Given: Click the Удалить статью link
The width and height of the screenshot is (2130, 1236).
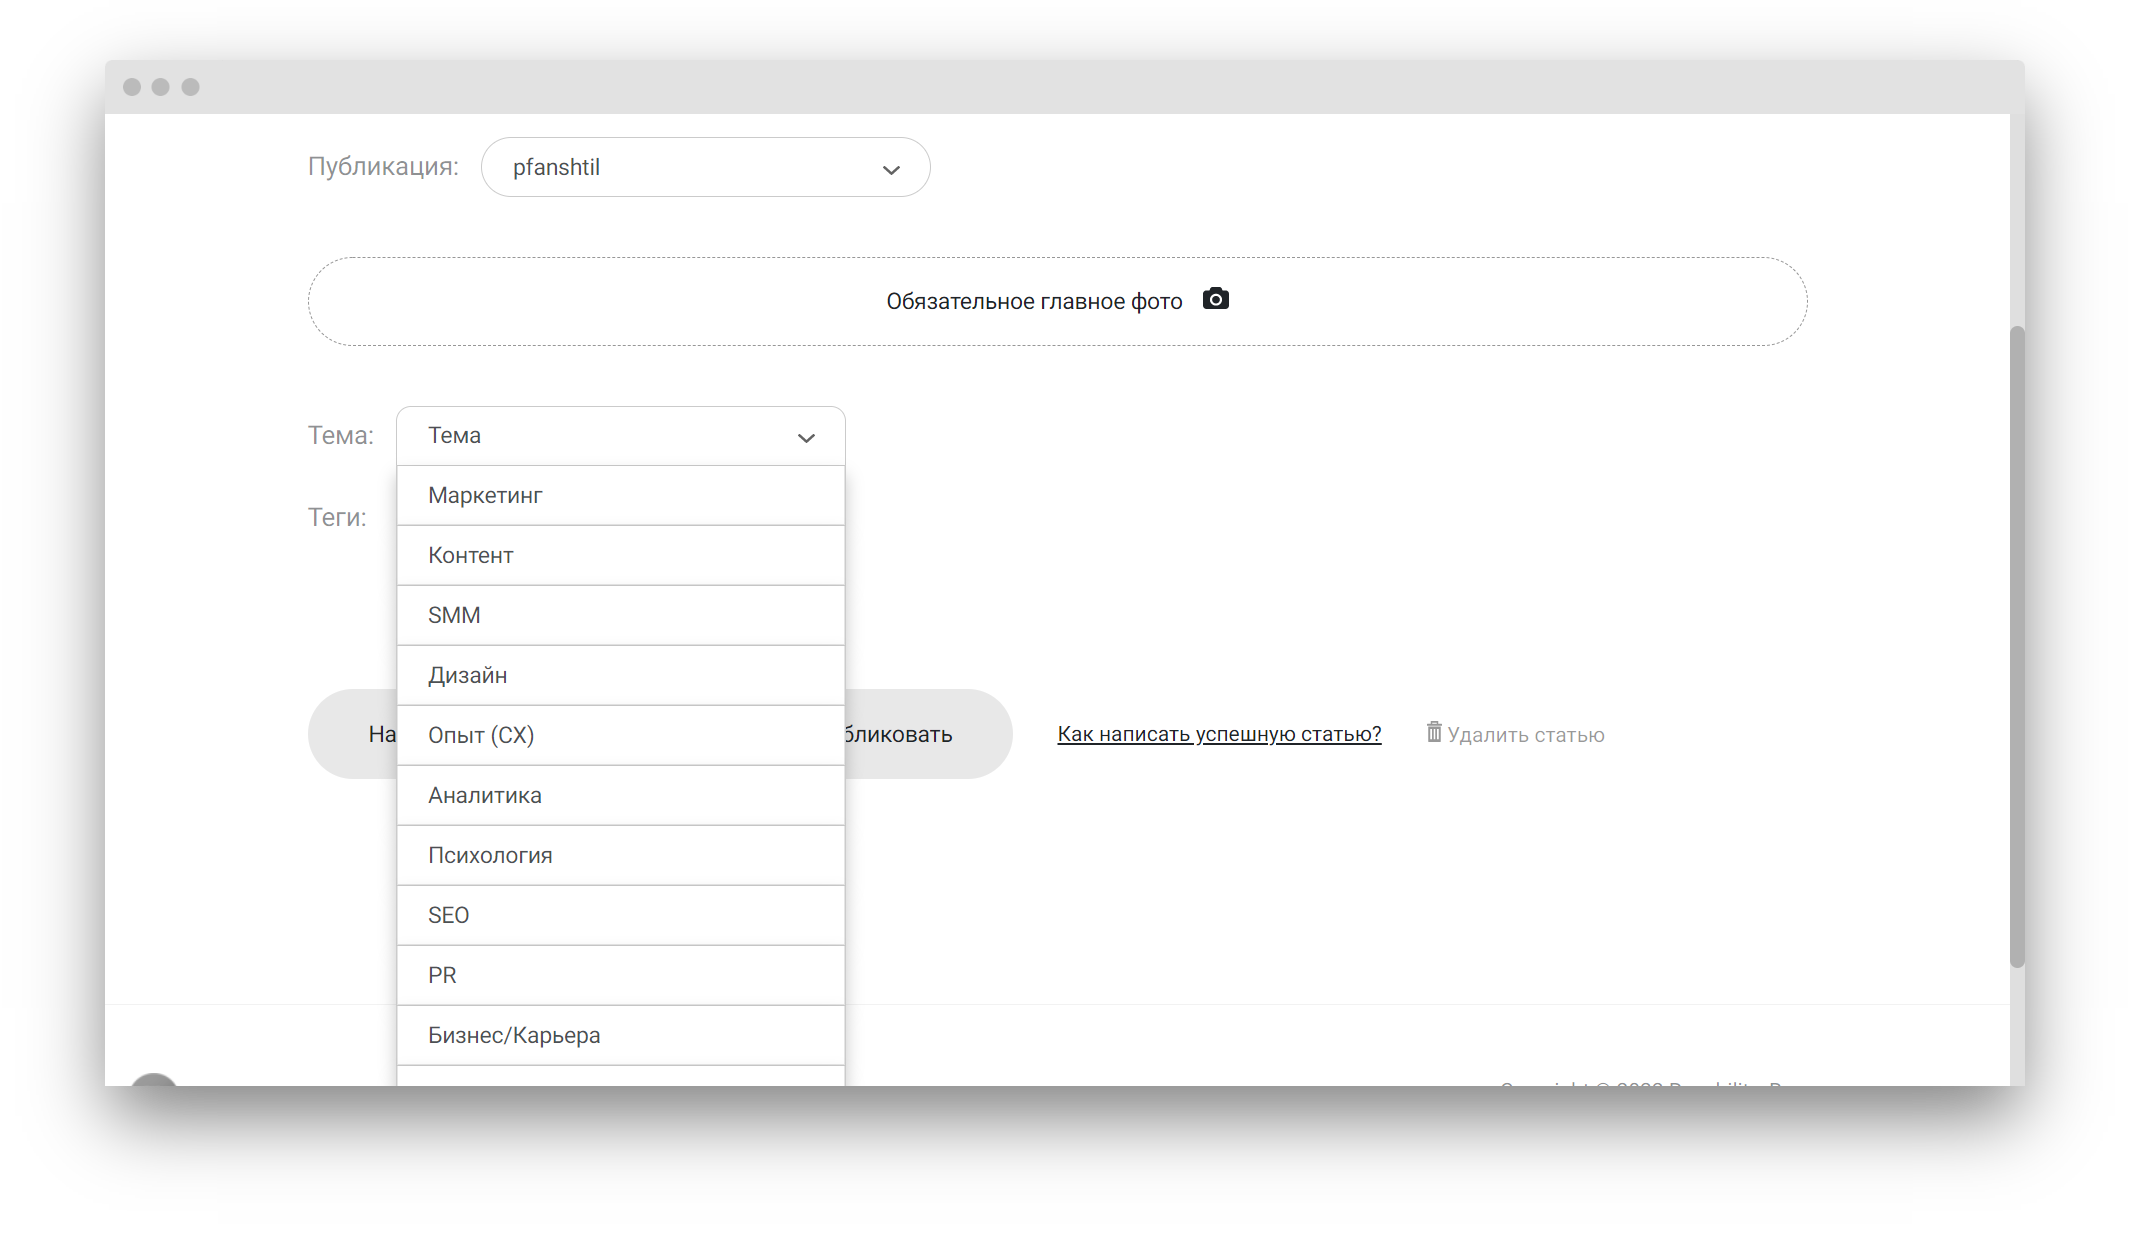Looking at the screenshot, I should 1525,735.
